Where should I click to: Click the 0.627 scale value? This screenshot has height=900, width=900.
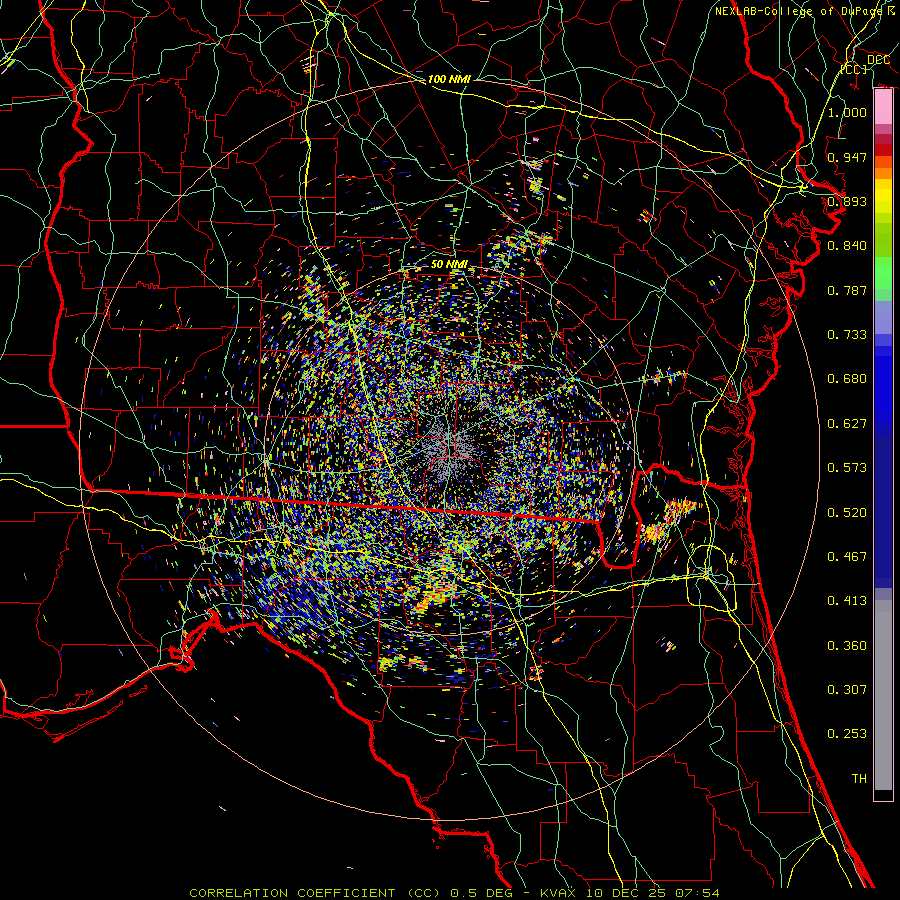click(847, 424)
